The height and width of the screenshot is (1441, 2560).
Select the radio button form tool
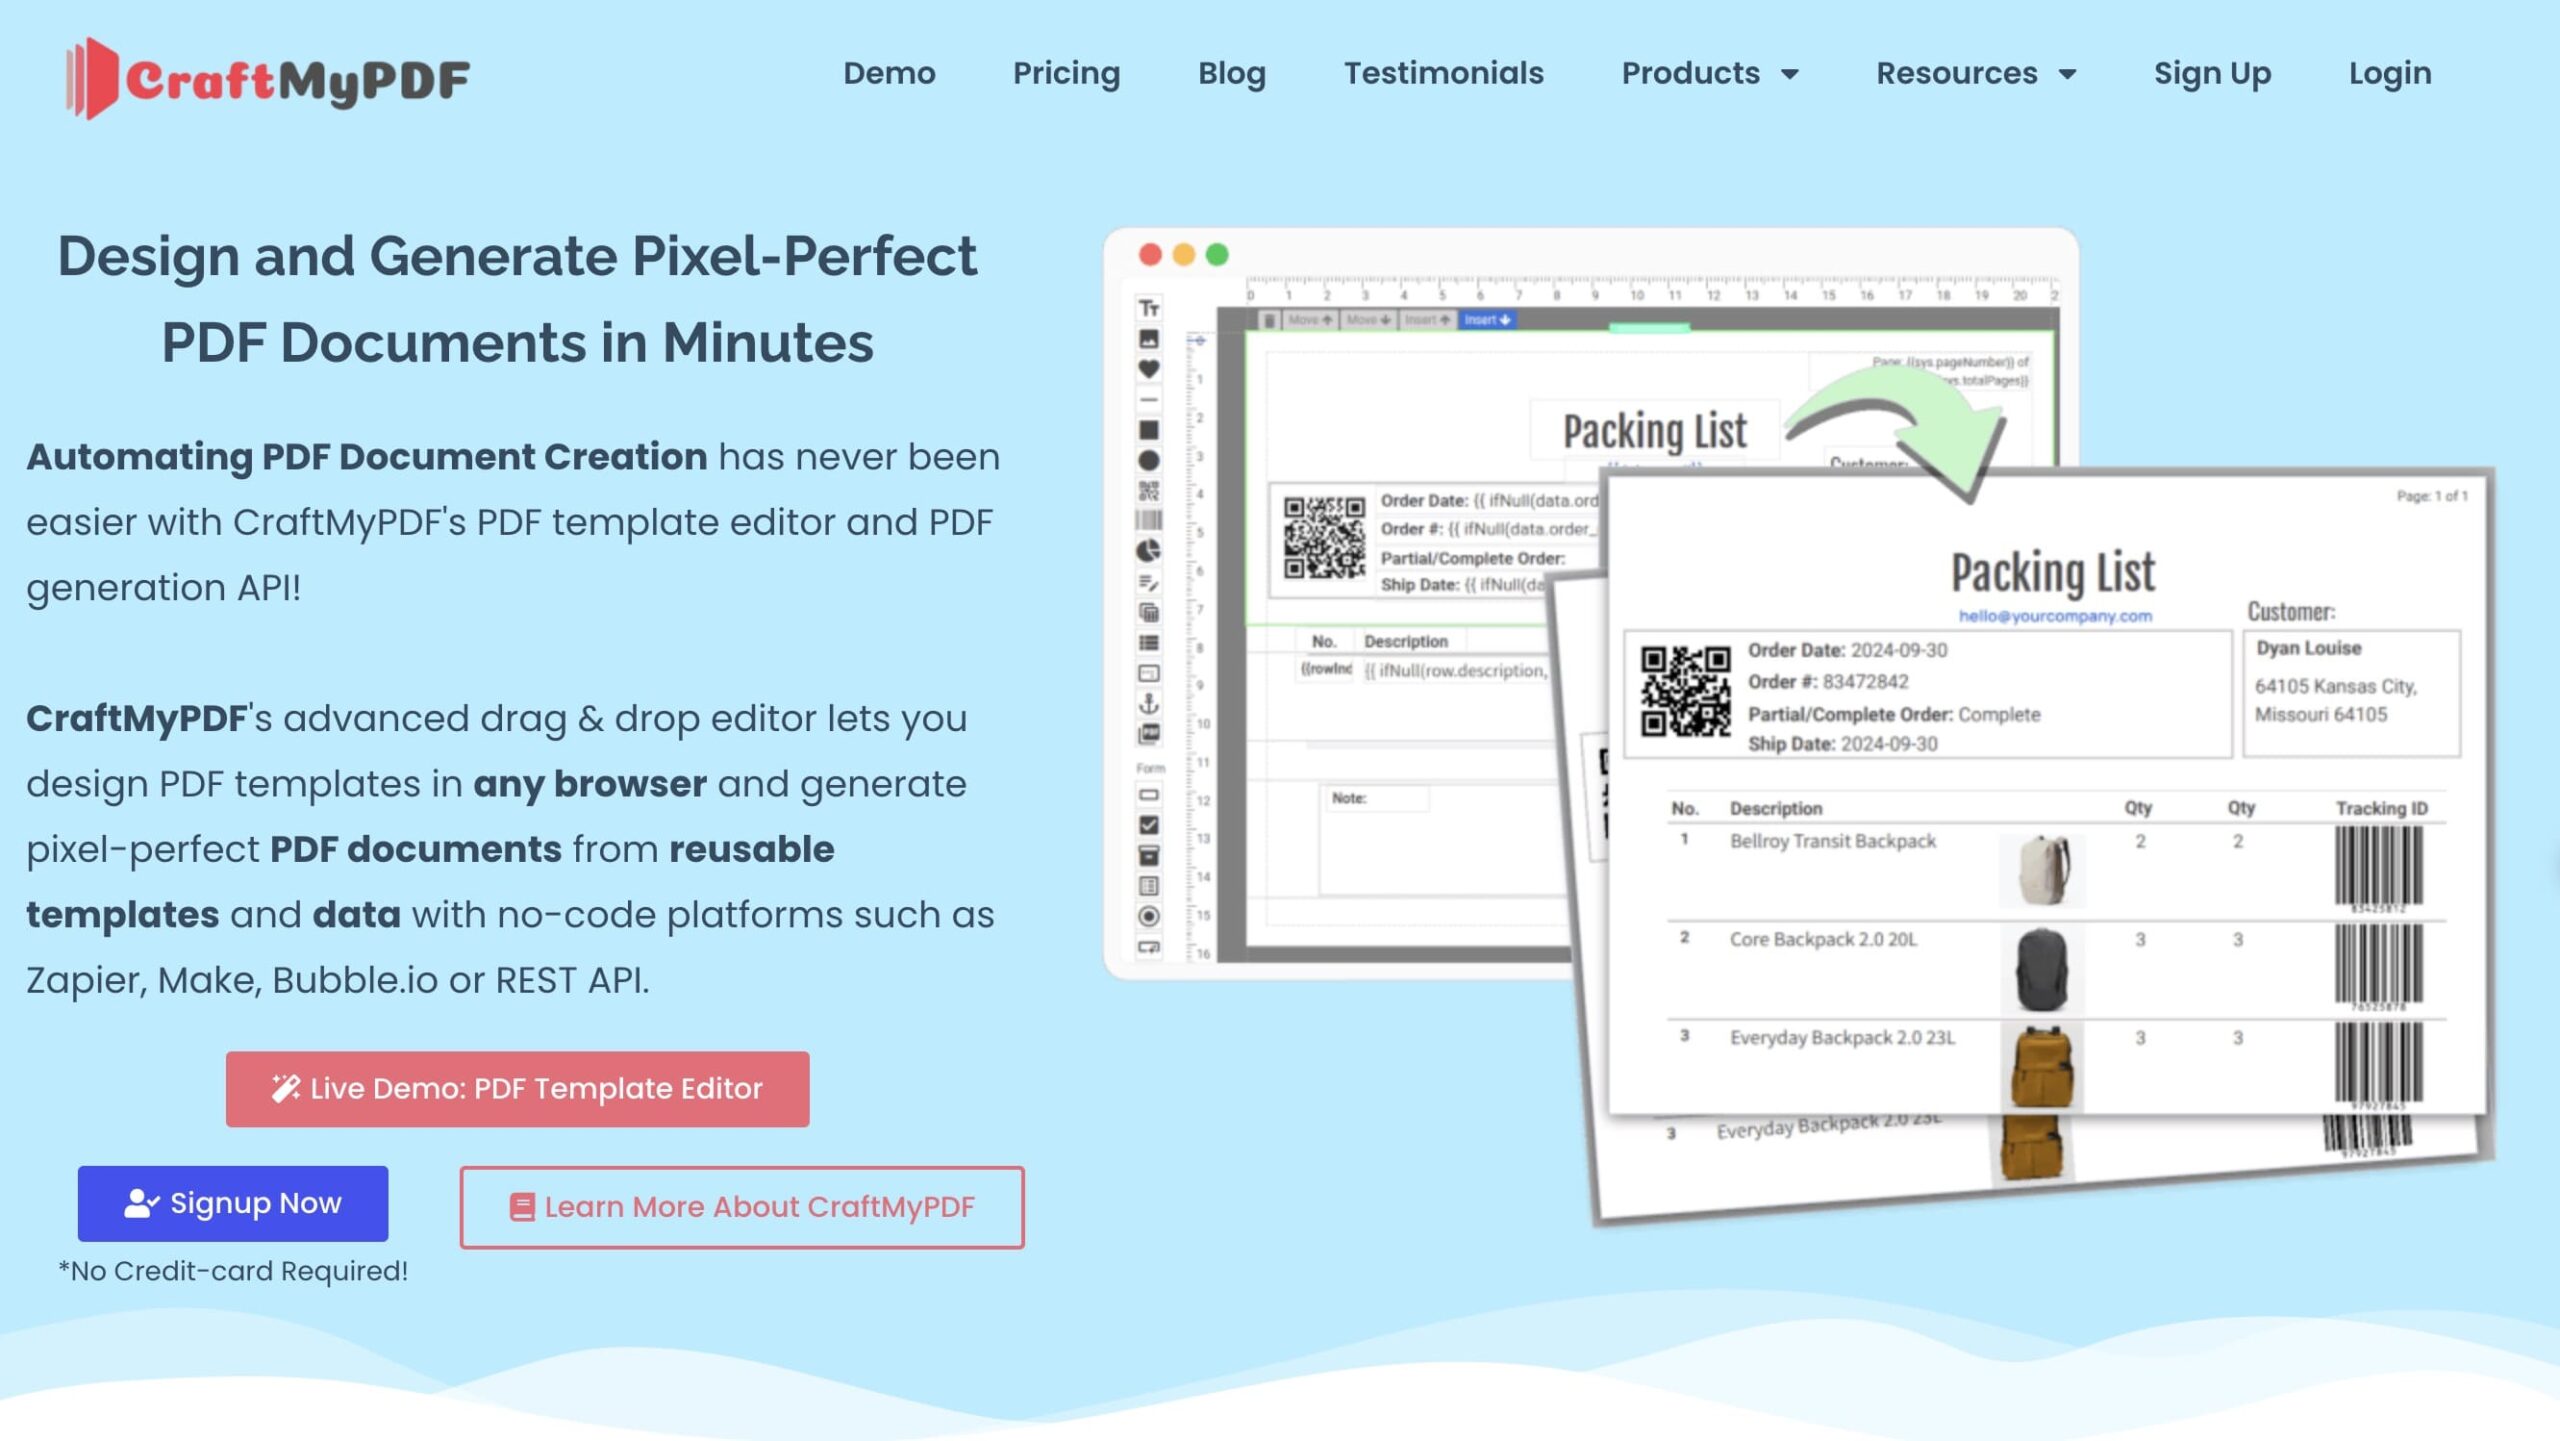[1149, 916]
